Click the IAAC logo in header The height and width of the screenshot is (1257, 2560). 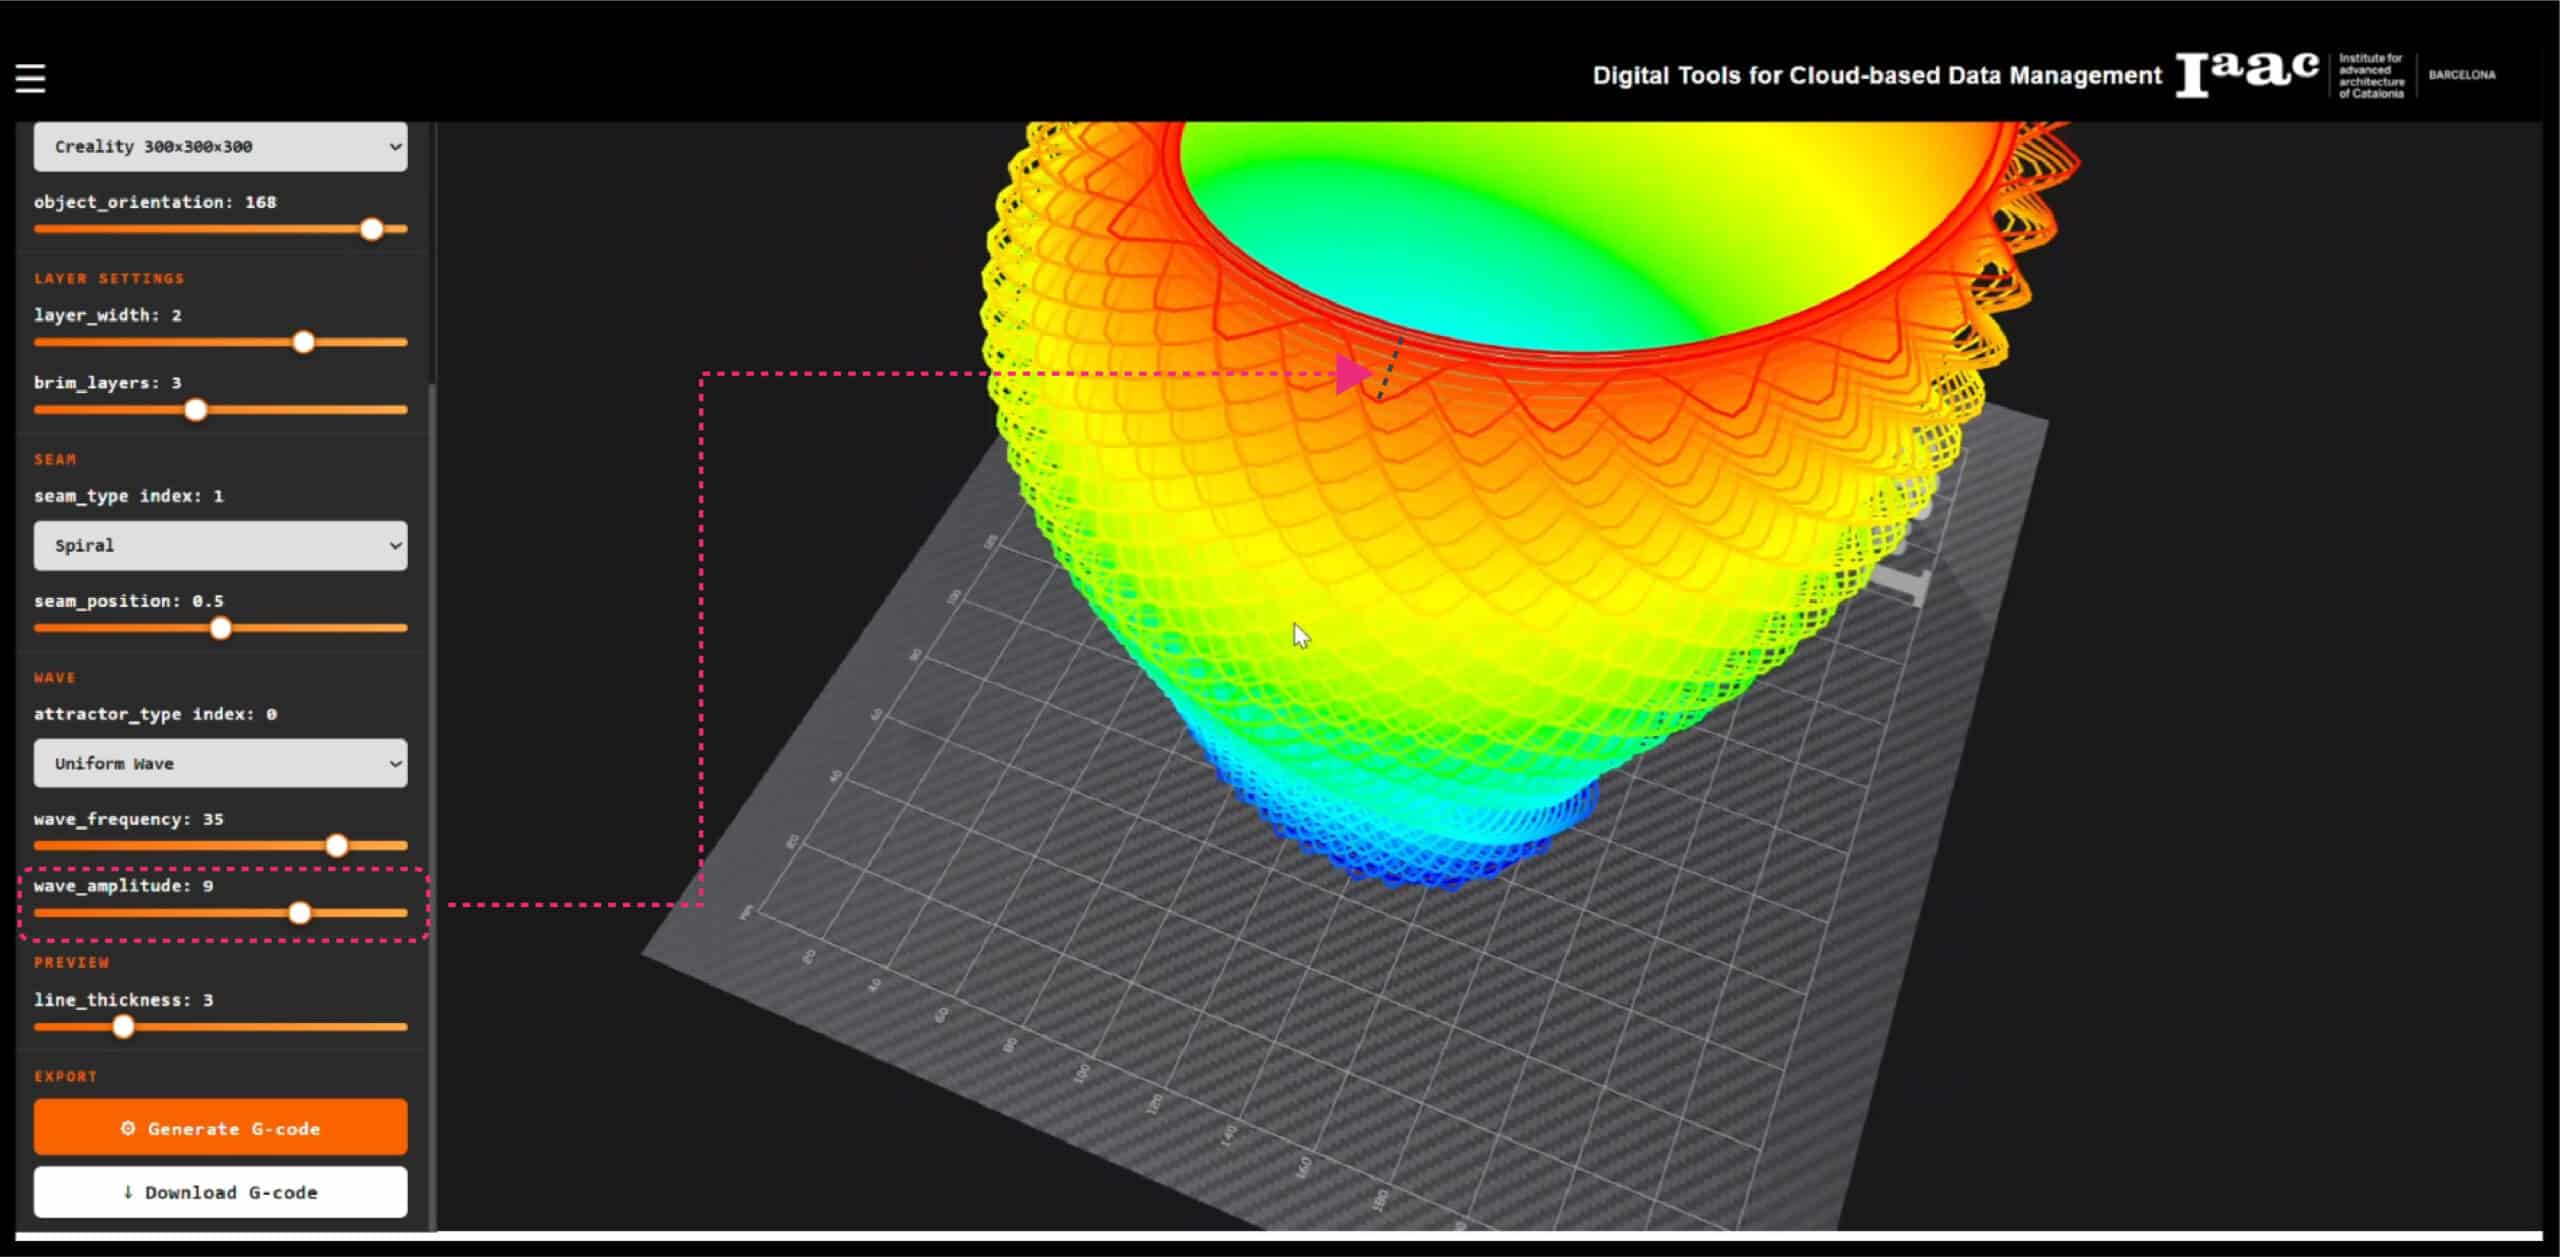coord(2247,74)
